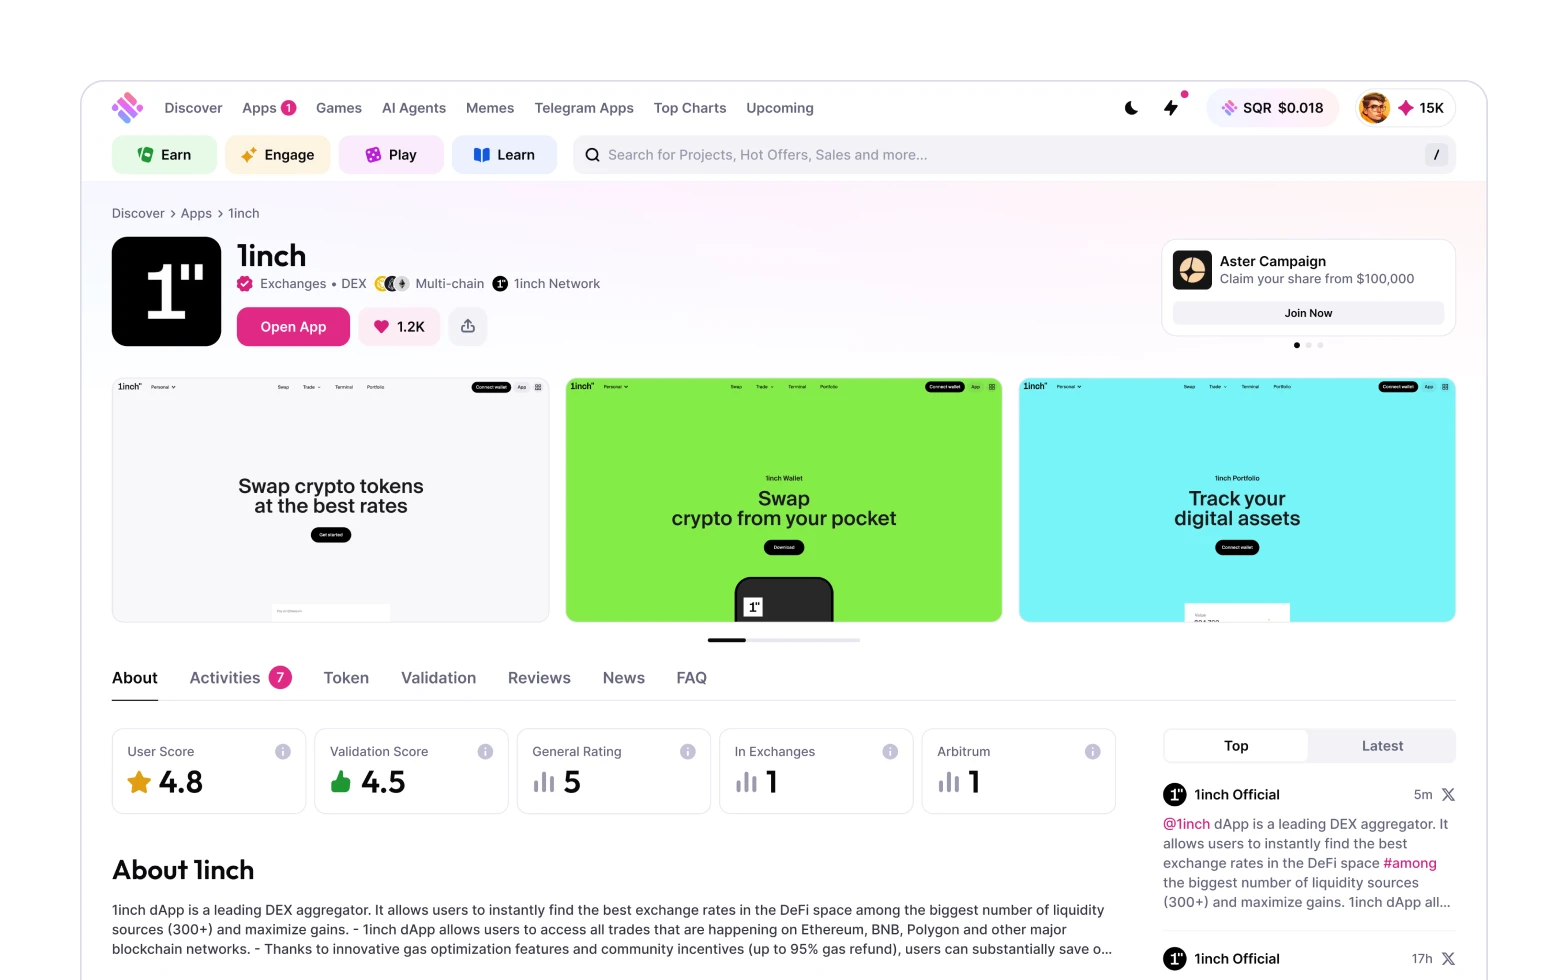This screenshot has height=980, width=1568.
Task: Click the Earn button
Action: click(164, 155)
